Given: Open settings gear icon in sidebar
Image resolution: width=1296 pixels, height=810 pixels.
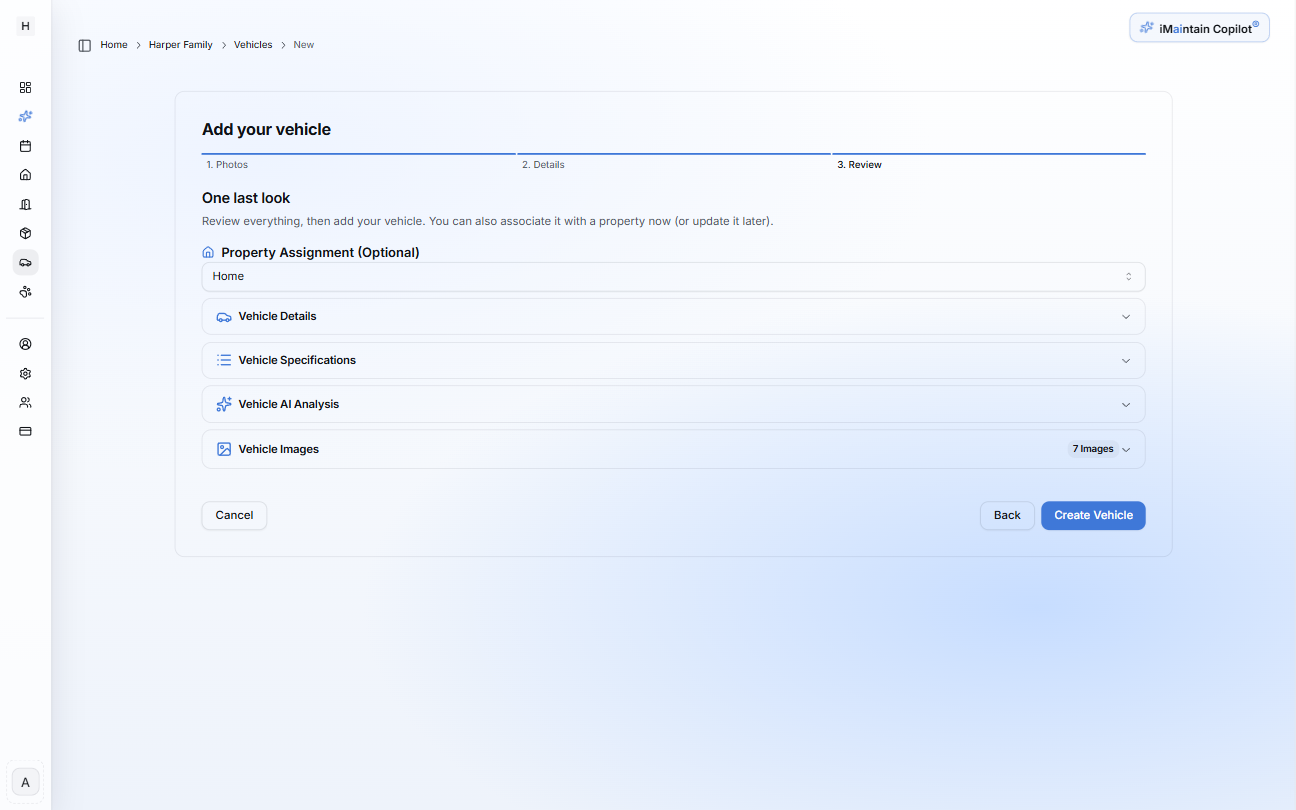Looking at the screenshot, I should click(x=26, y=373).
